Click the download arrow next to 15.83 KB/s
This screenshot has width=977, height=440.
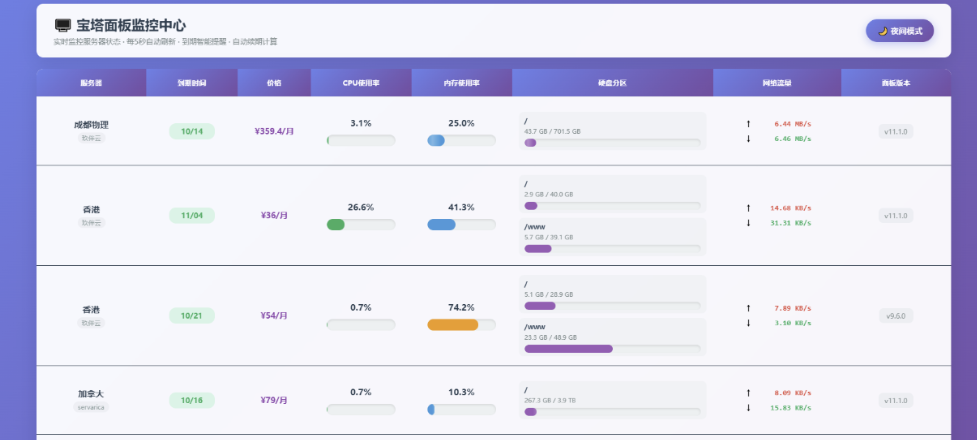pos(748,407)
